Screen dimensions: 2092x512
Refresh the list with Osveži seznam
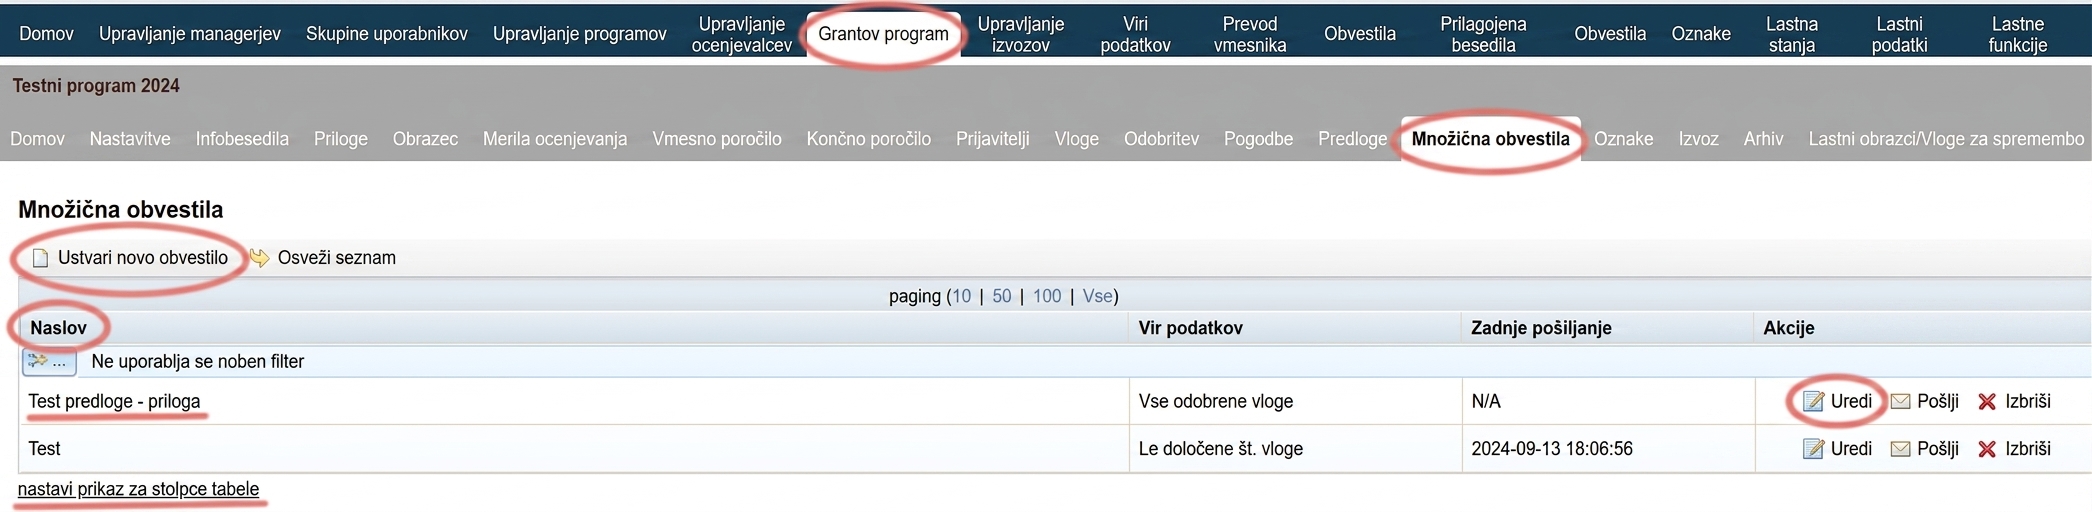coord(336,258)
